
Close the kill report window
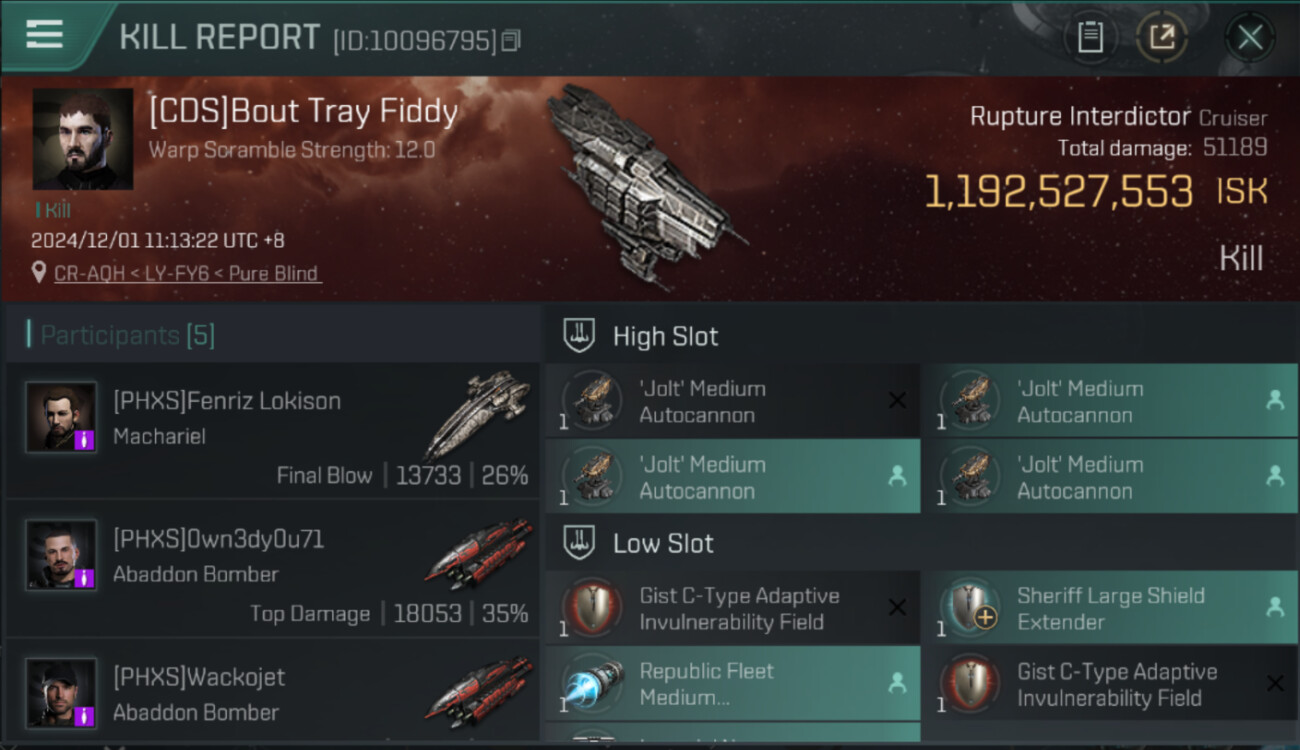1249,38
